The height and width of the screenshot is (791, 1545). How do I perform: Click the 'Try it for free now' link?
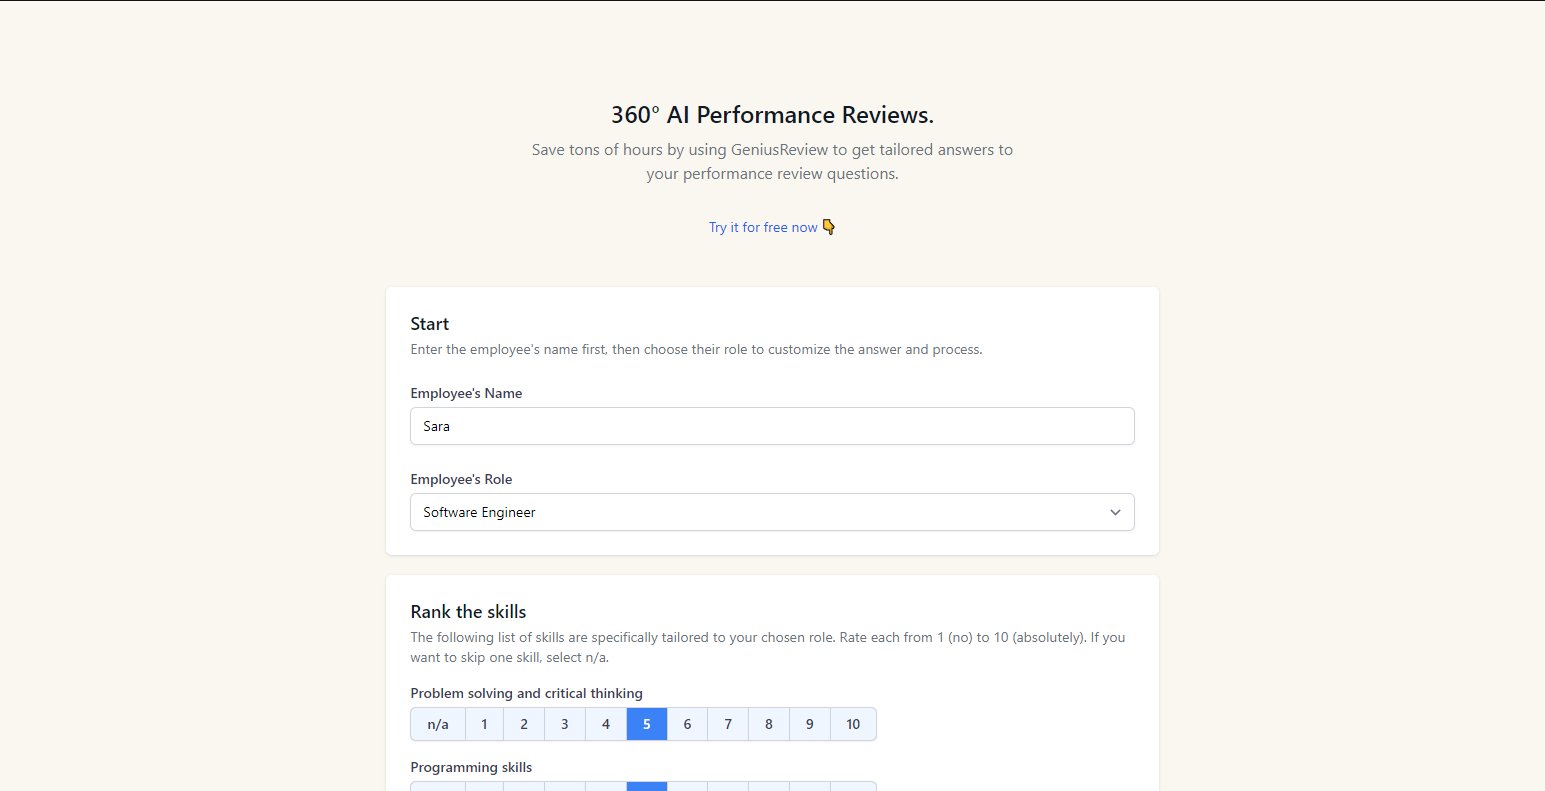(763, 228)
